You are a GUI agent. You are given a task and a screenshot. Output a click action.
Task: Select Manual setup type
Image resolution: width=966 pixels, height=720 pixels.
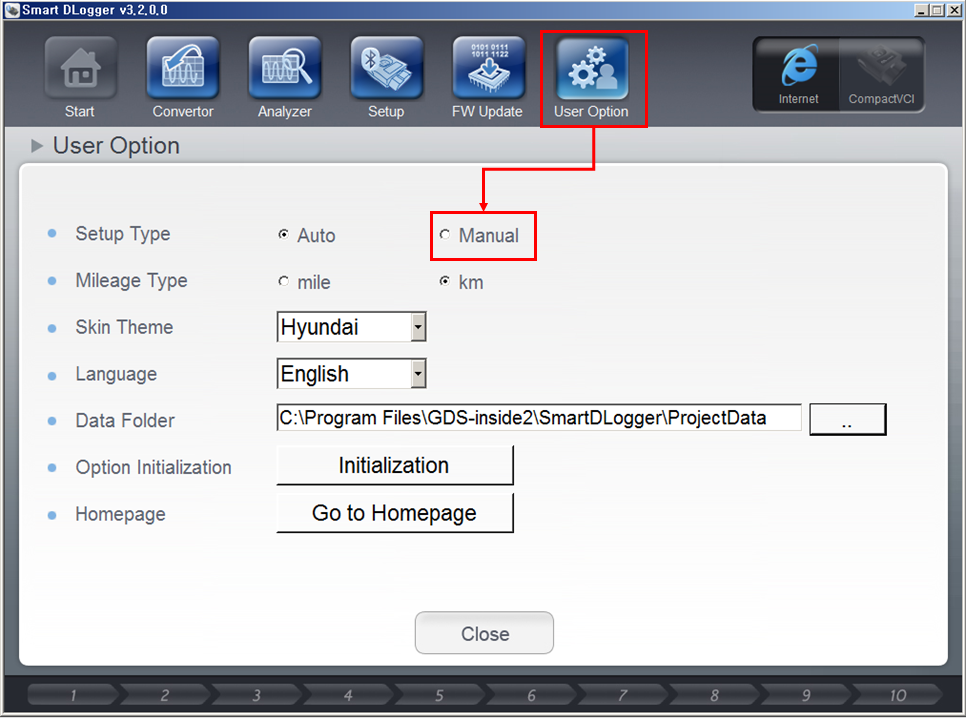coord(445,235)
